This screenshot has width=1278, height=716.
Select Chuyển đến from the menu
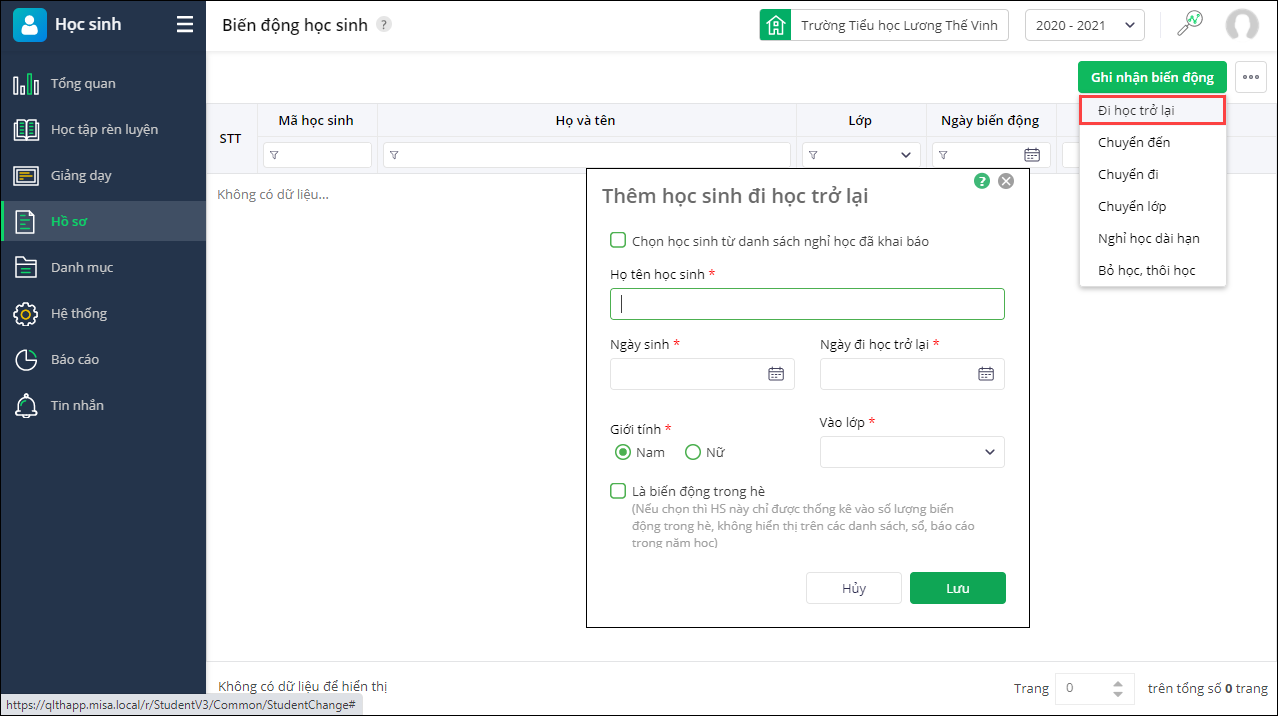pos(1134,142)
